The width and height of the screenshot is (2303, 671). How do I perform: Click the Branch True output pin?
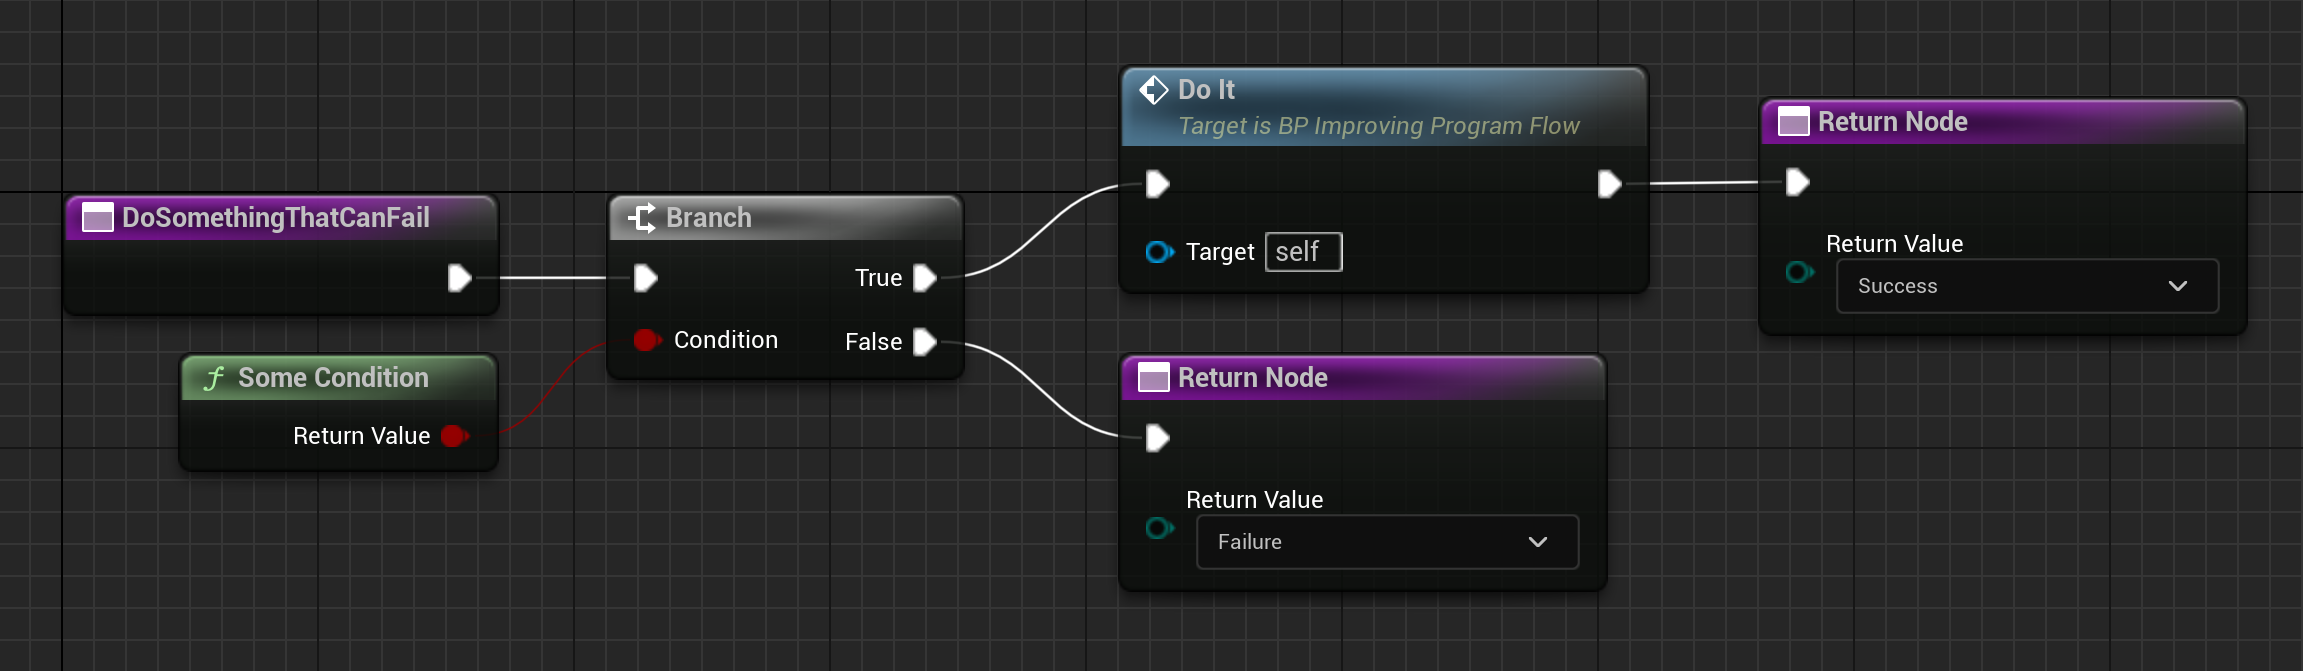(925, 278)
